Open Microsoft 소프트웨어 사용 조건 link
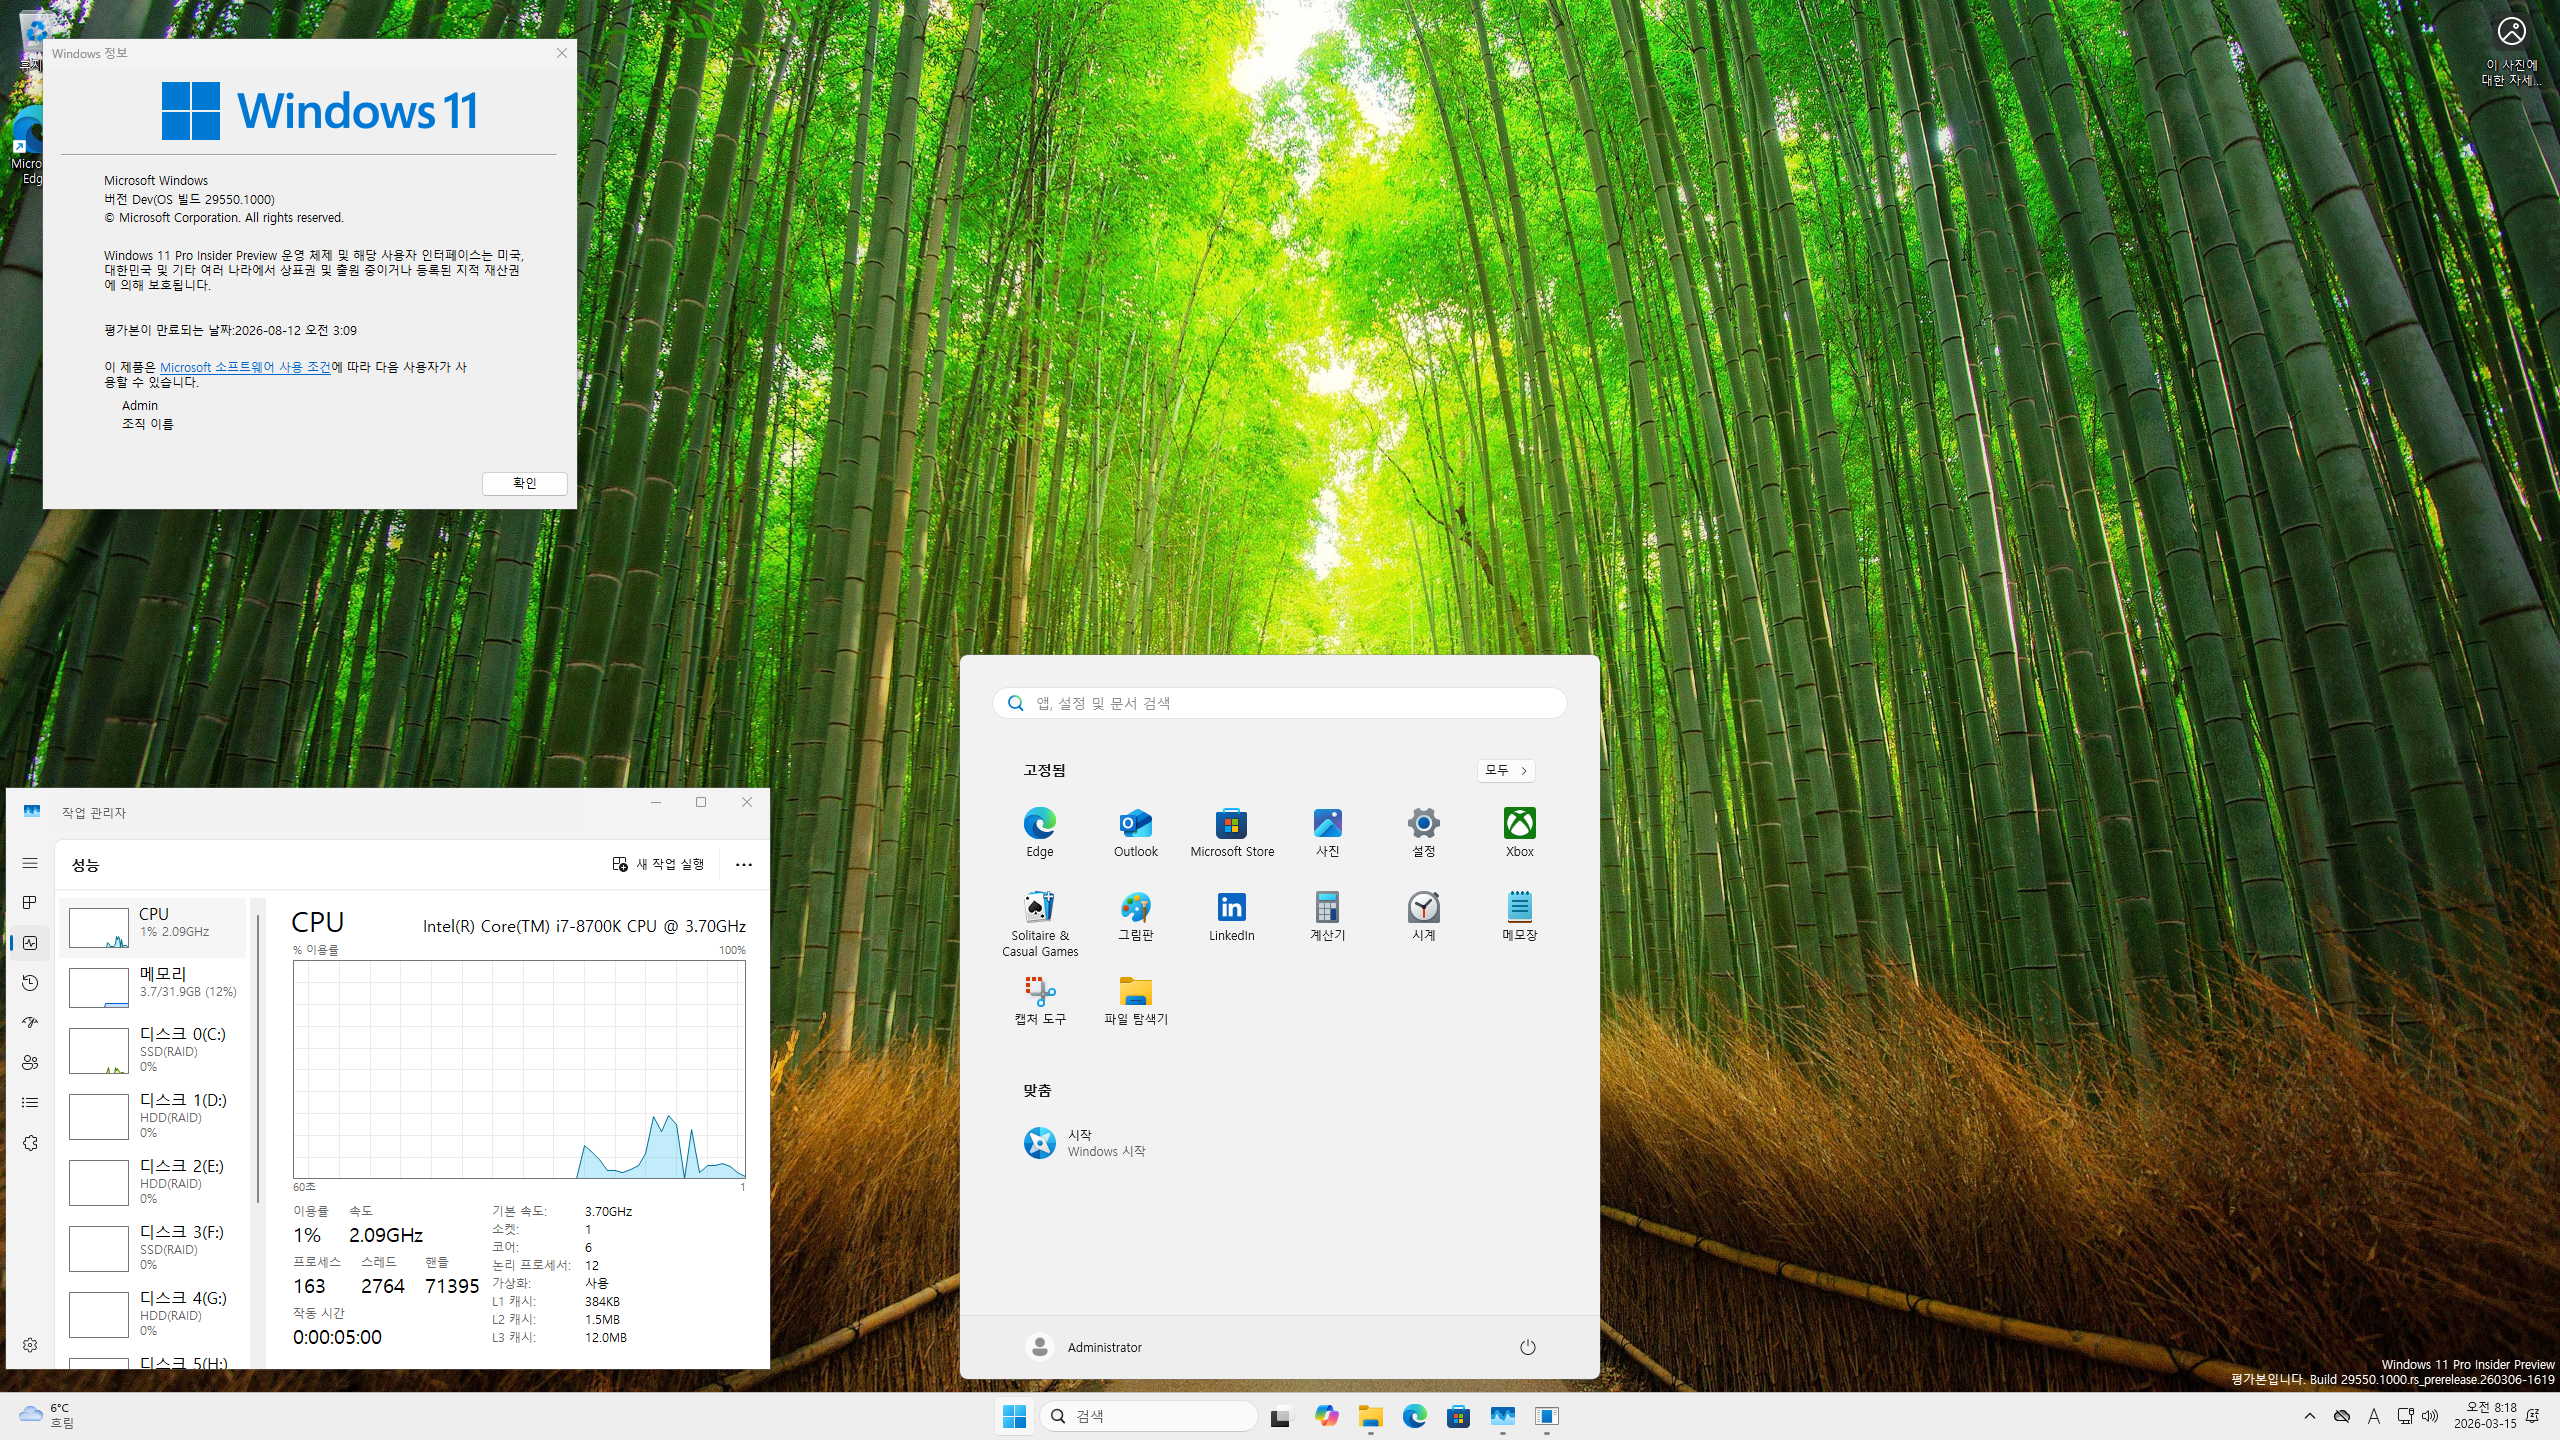 point(245,367)
